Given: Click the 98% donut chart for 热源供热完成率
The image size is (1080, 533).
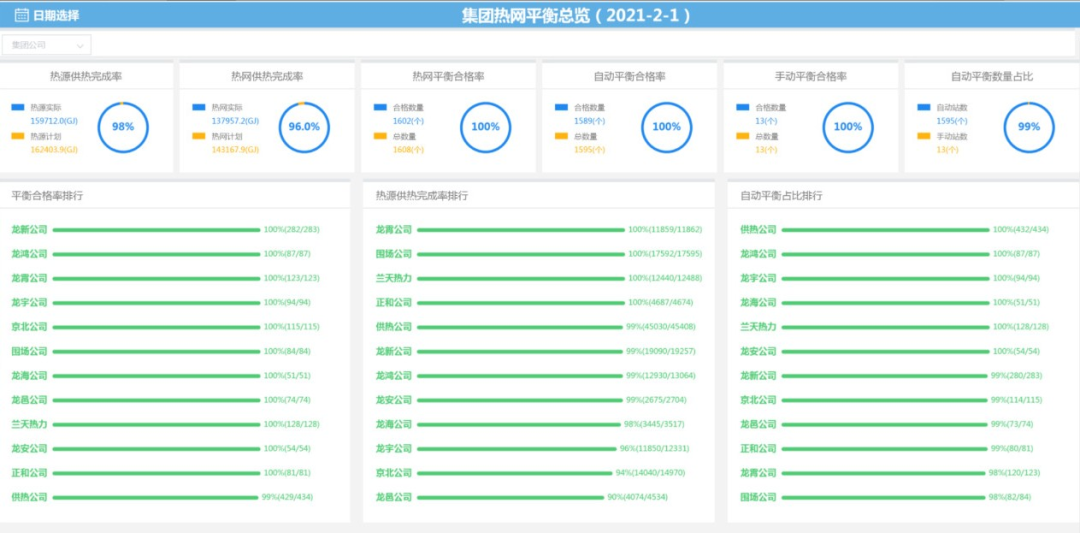Looking at the screenshot, I should pos(123,127).
